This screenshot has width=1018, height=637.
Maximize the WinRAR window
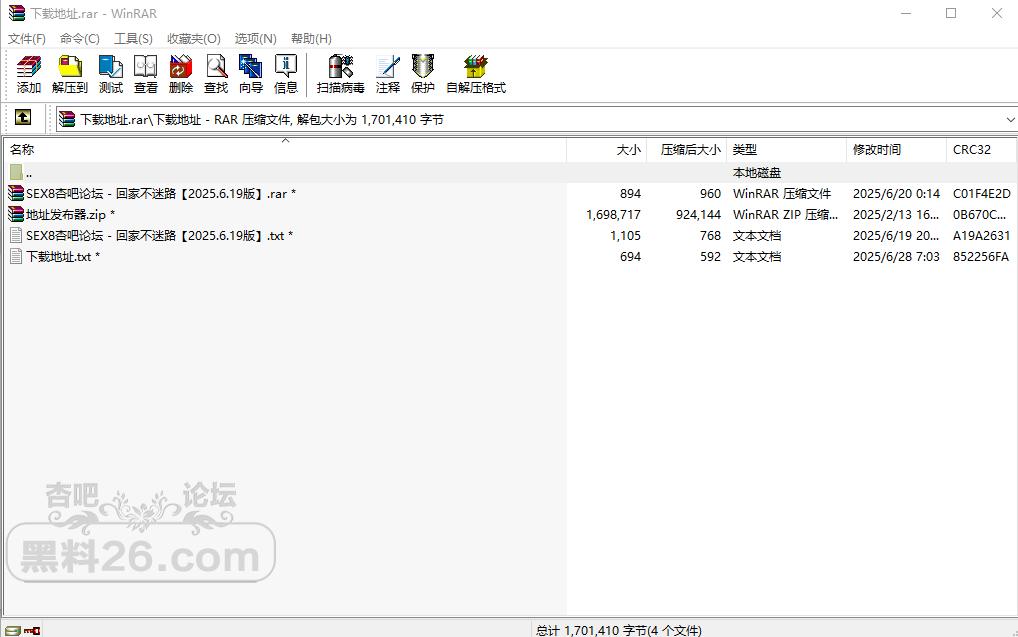(951, 13)
